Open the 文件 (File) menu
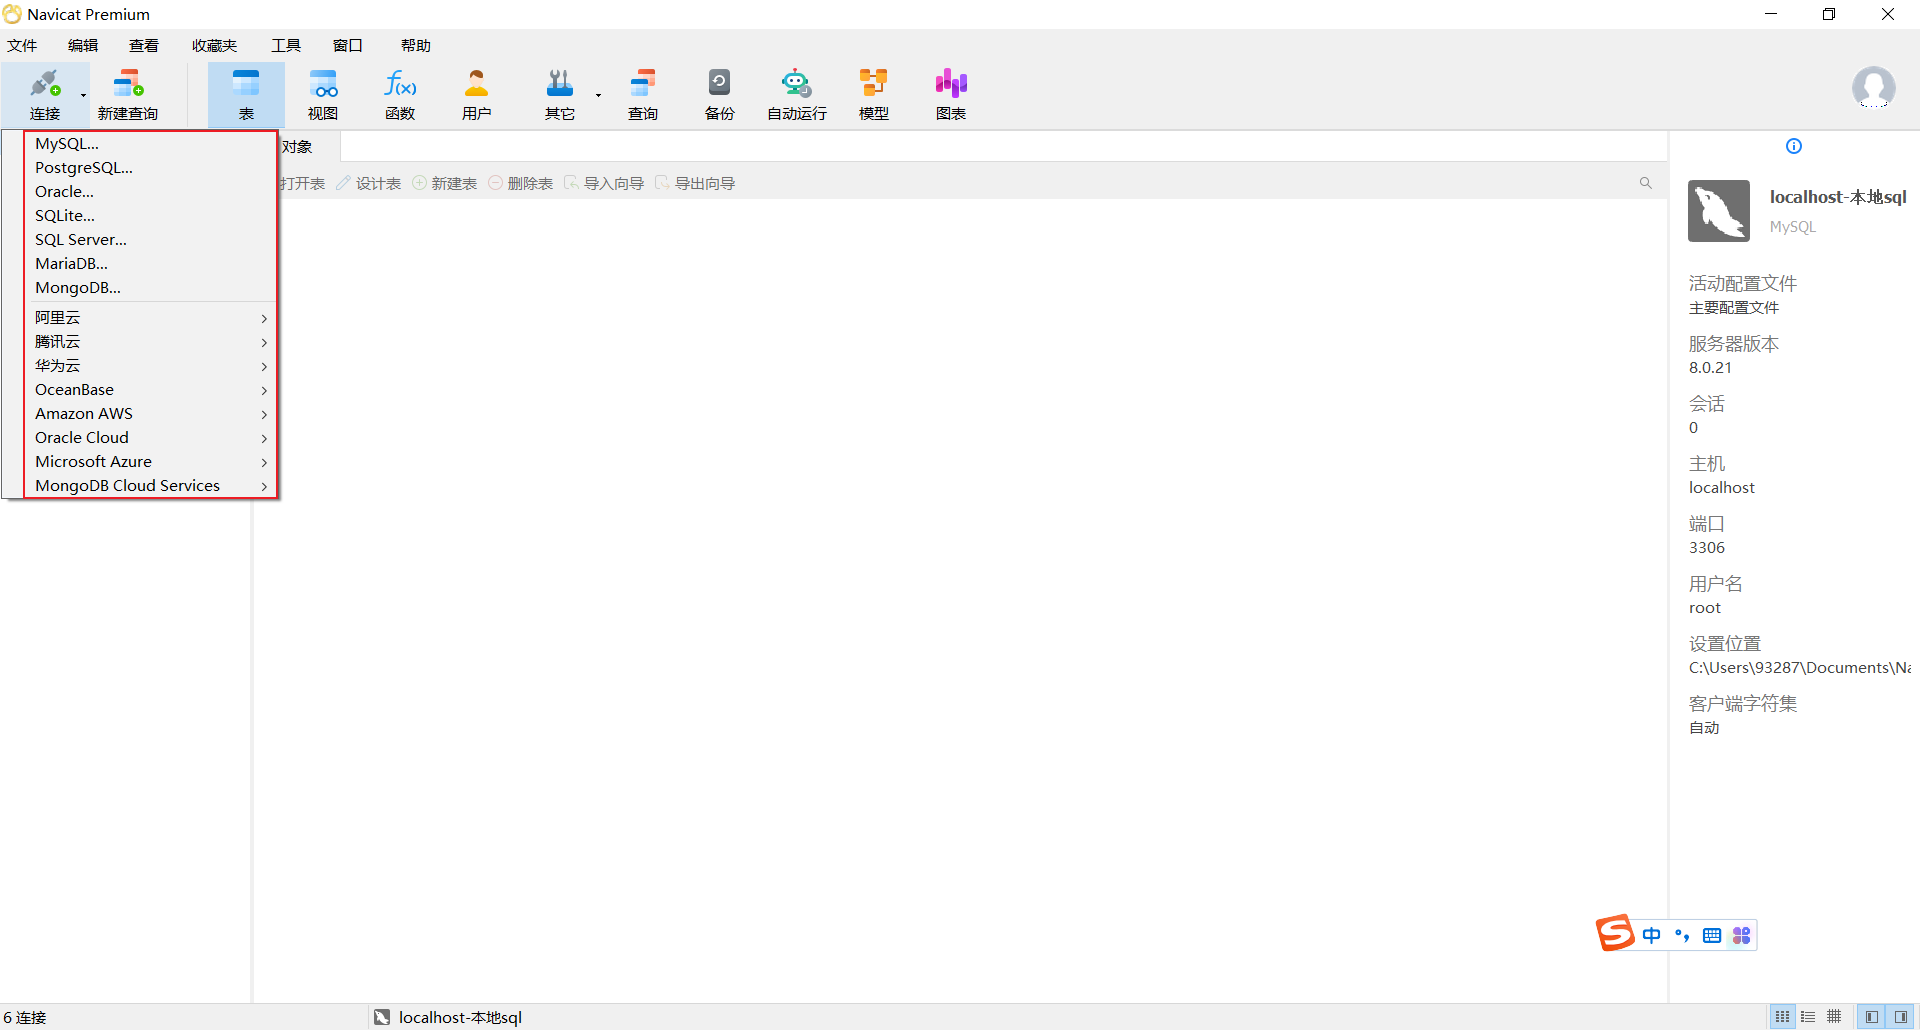The image size is (1920, 1030). tap(22, 46)
